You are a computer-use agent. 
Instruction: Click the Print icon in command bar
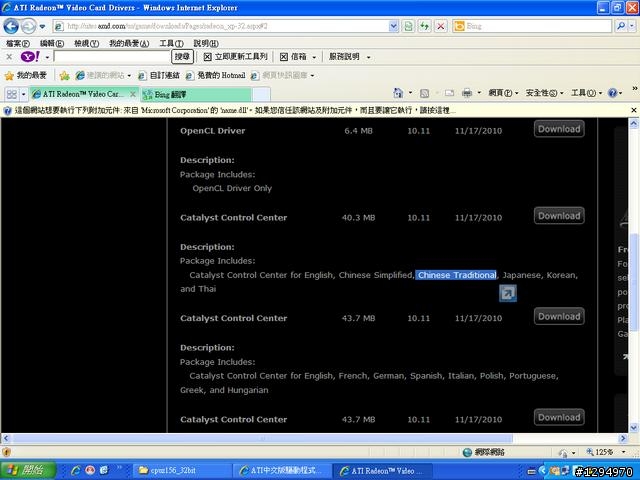[x=467, y=93]
